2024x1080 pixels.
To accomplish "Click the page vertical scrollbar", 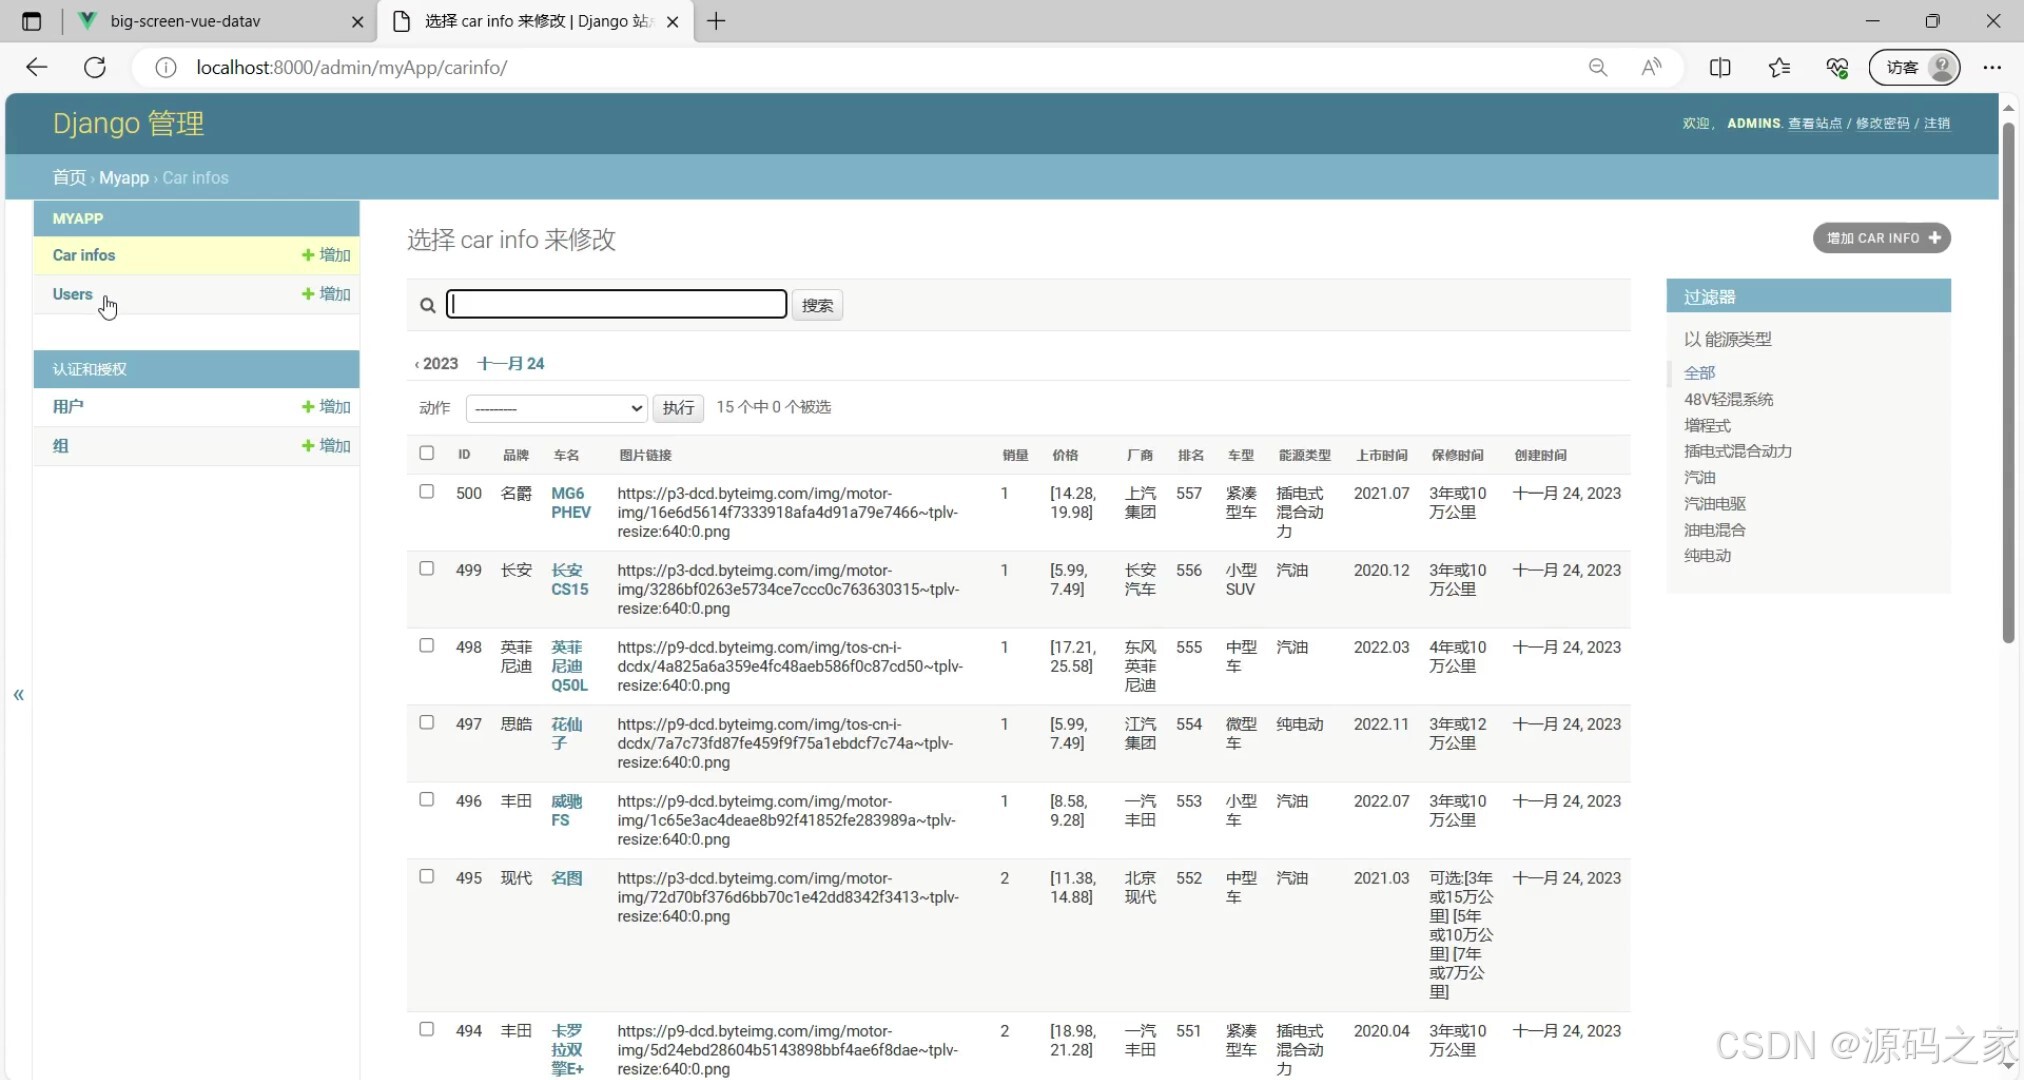I will coord(2008,380).
